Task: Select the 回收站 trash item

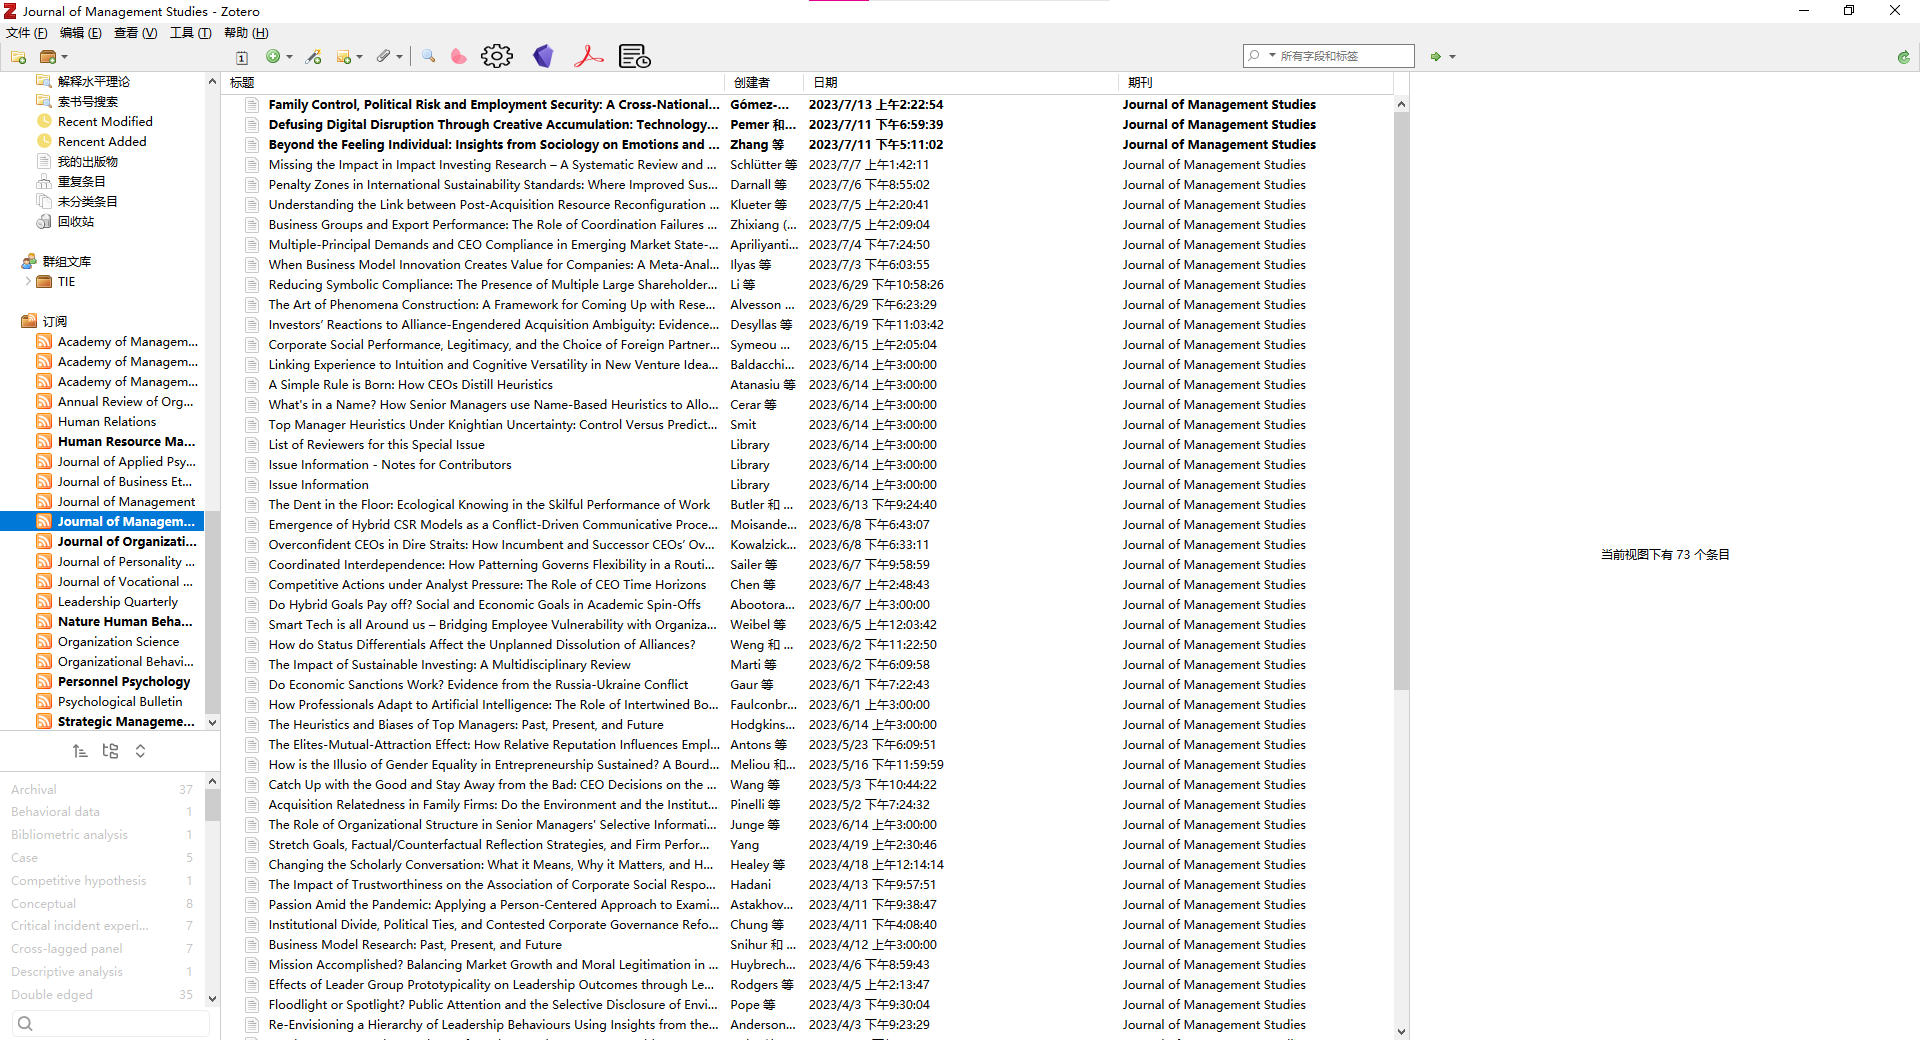Action: pos(76,222)
